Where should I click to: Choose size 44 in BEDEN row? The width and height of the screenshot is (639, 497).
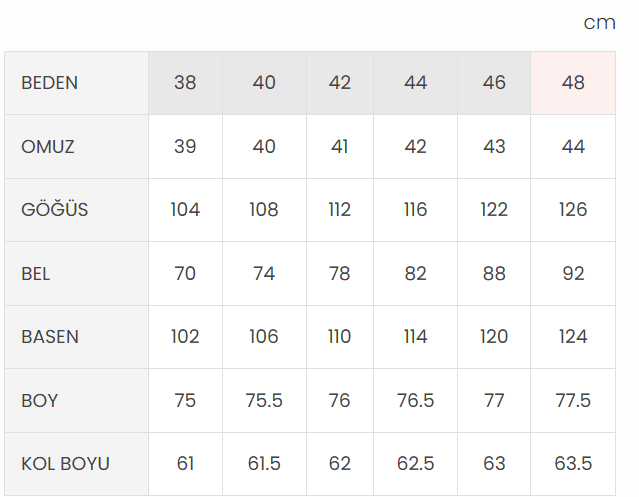pyautogui.click(x=416, y=83)
